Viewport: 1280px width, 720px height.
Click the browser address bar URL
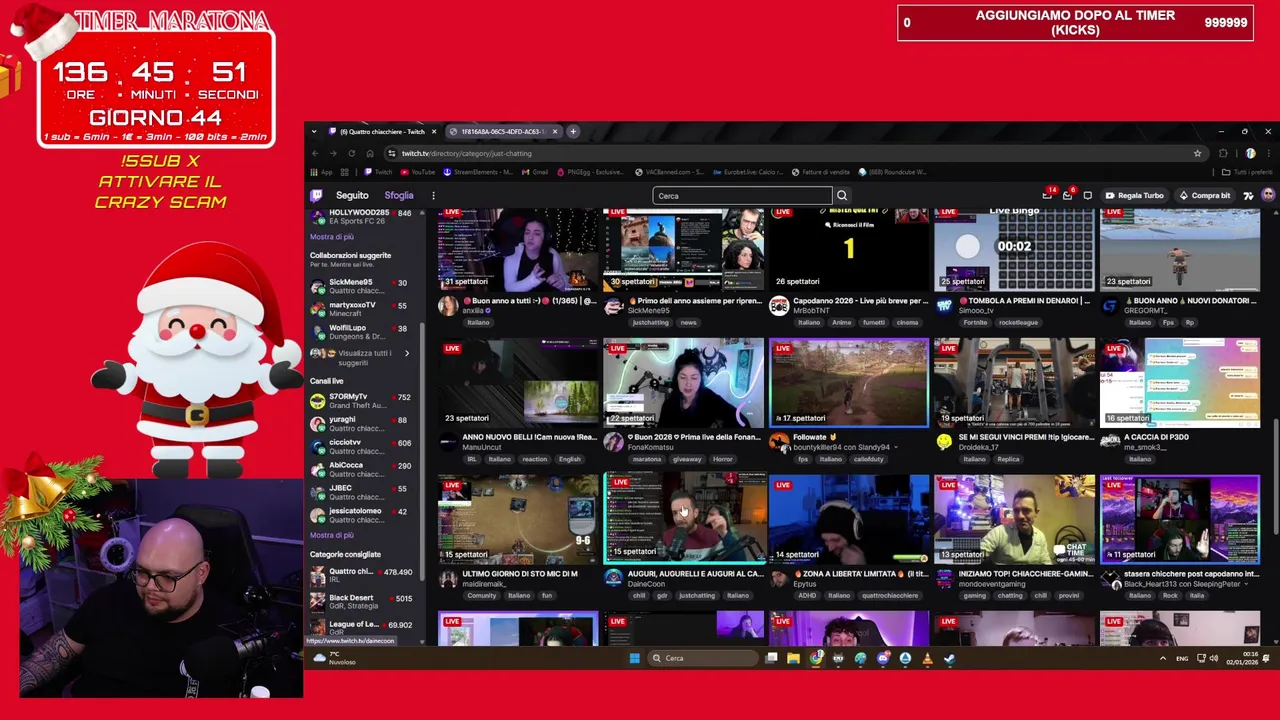pos(466,153)
